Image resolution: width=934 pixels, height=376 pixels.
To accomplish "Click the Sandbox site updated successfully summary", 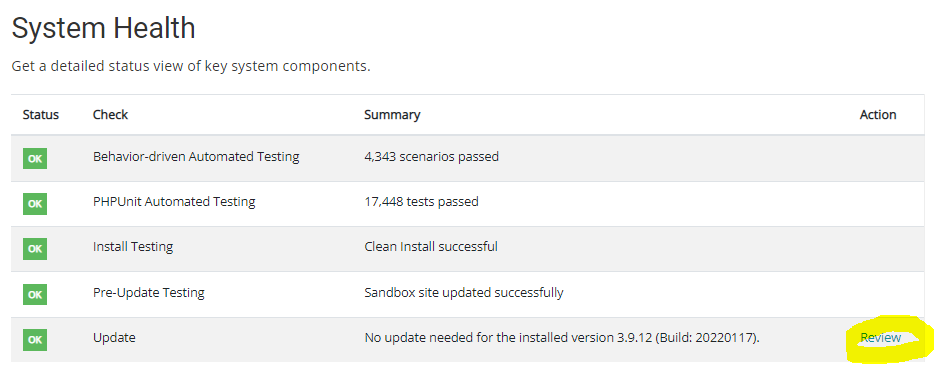I will [463, 293].
